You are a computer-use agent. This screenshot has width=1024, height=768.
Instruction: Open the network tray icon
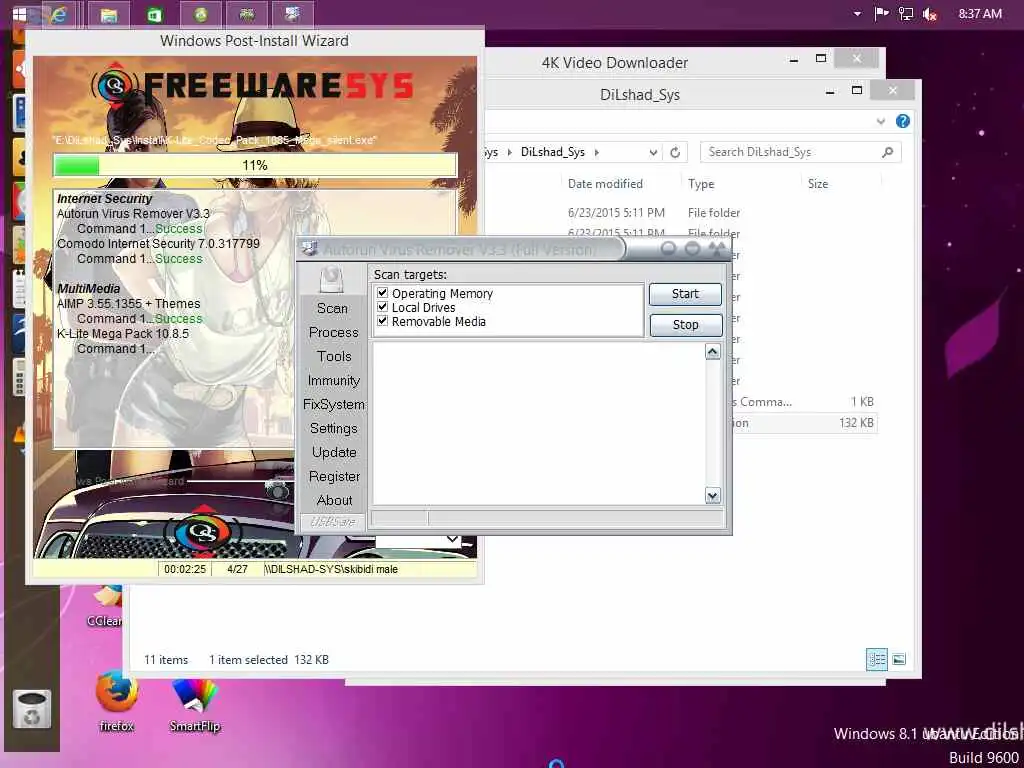point(906,14)
